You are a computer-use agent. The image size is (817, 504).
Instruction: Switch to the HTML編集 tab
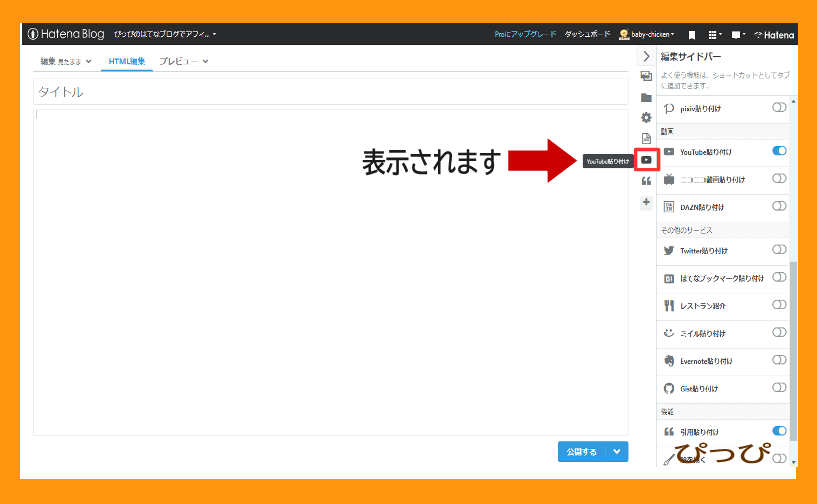point(127,62)
